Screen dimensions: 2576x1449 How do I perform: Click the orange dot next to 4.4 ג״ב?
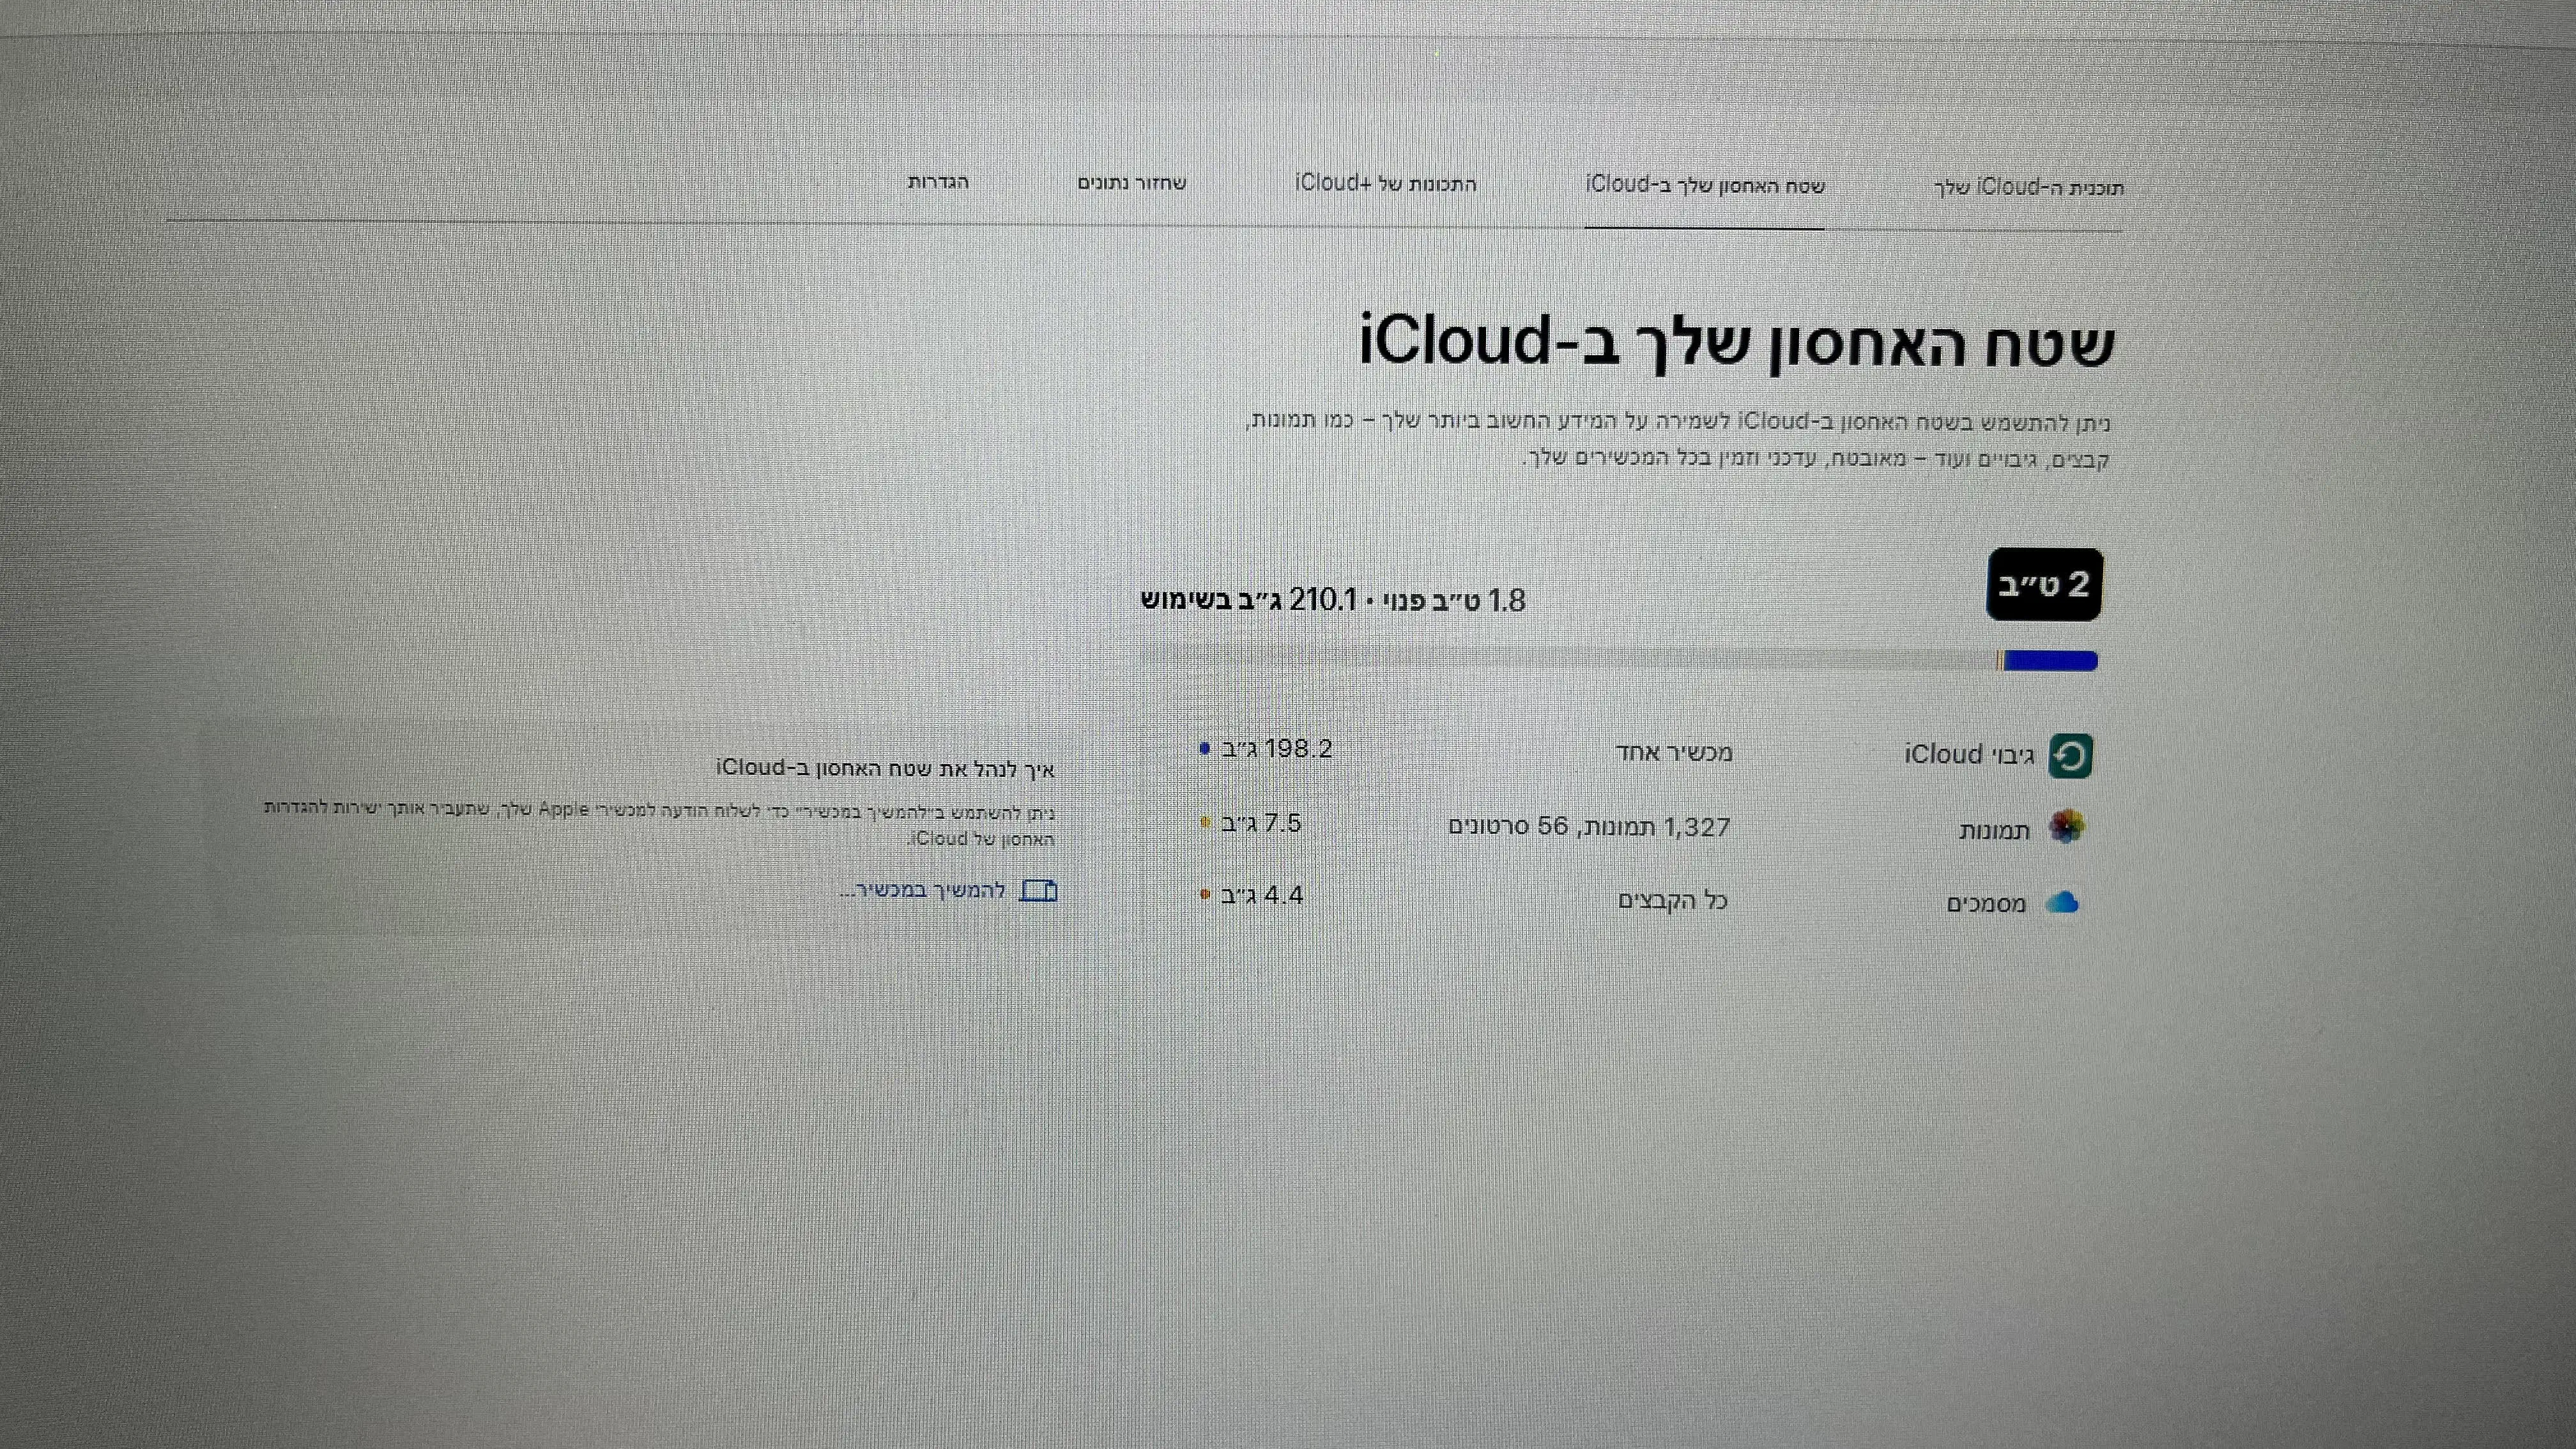click(1205, 895)
